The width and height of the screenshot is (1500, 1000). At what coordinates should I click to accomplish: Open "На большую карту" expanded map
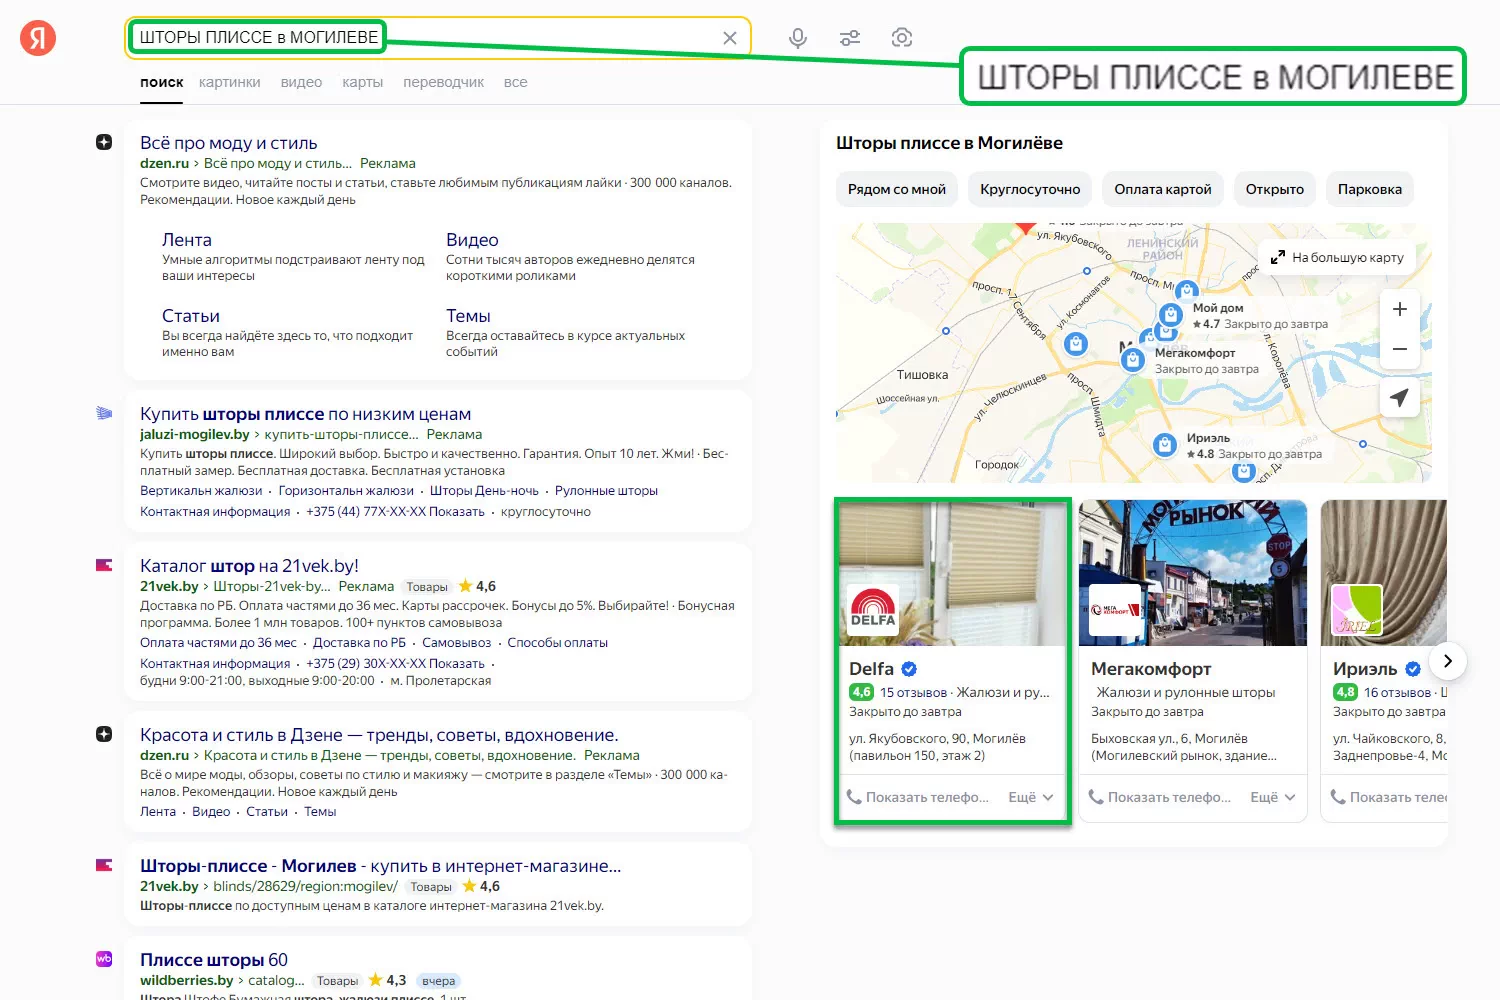1337,257
